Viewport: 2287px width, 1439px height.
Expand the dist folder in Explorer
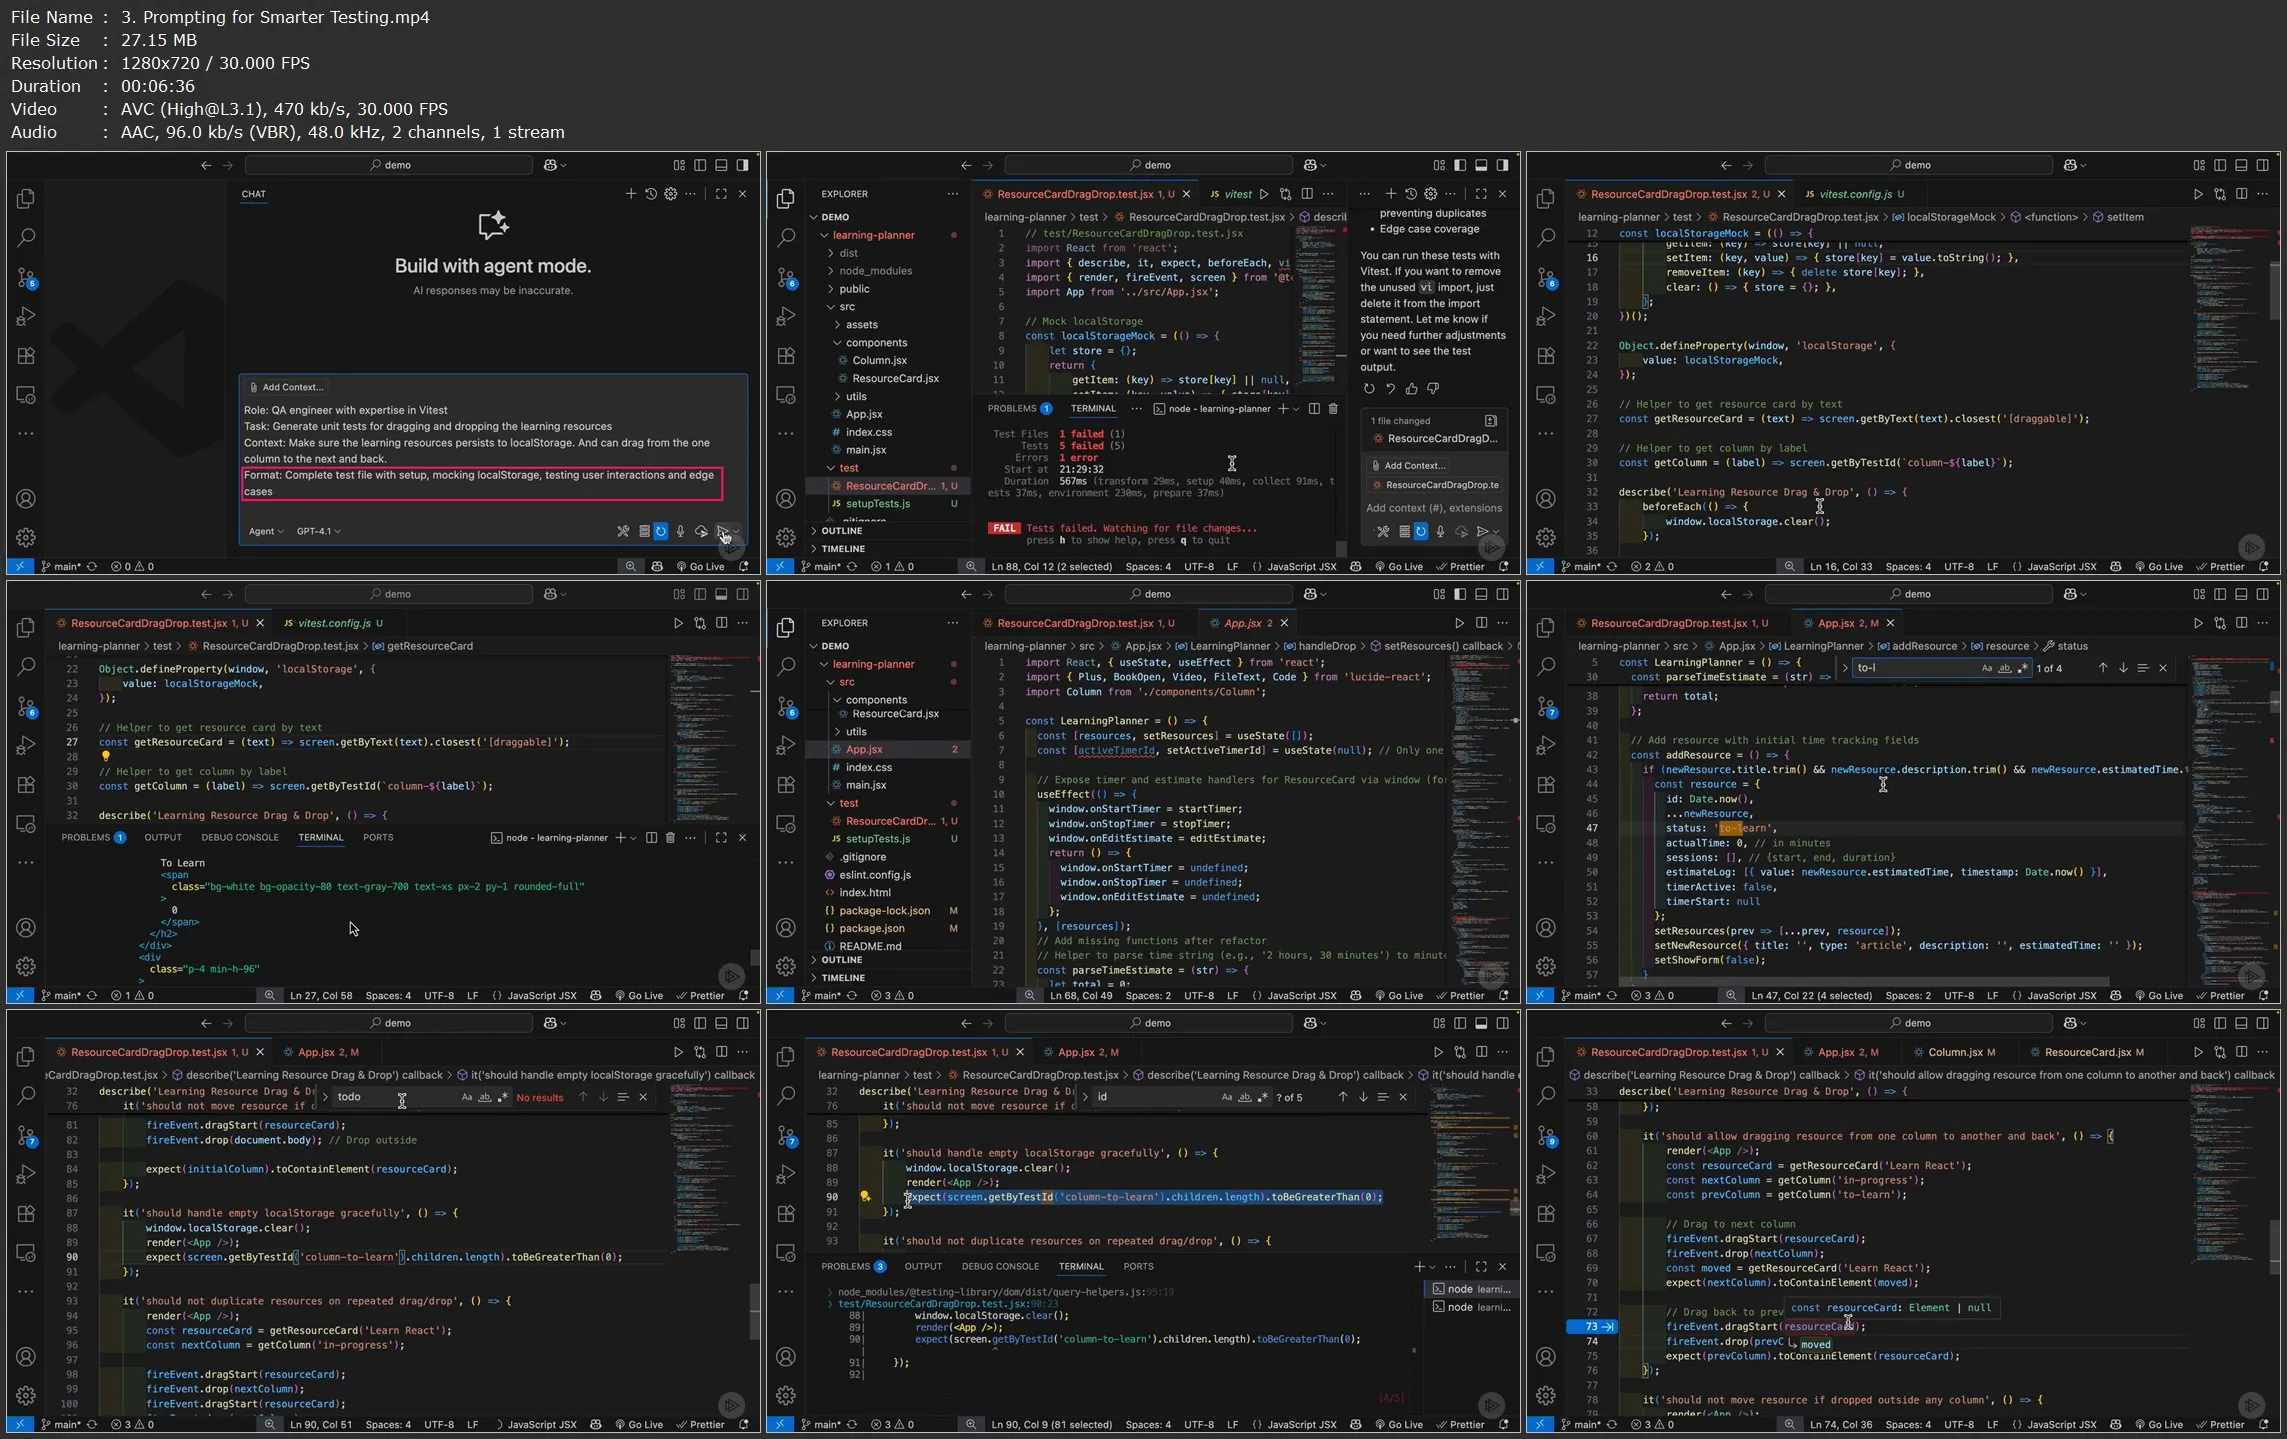click(848, 253)
